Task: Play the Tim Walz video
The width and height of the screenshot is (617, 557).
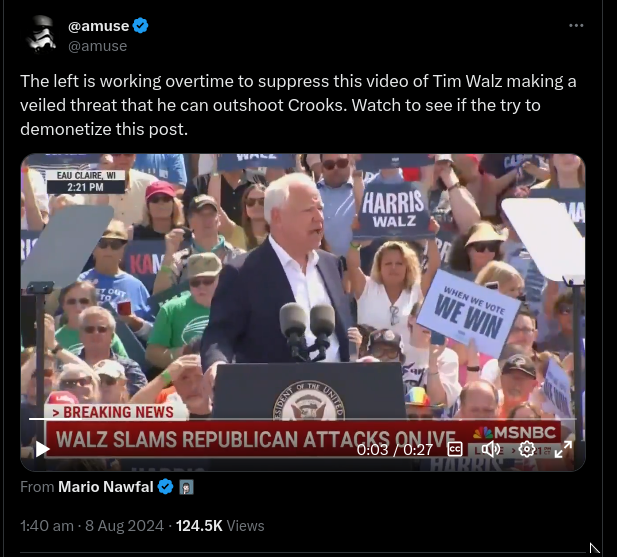Action: [x=42, y=449]
